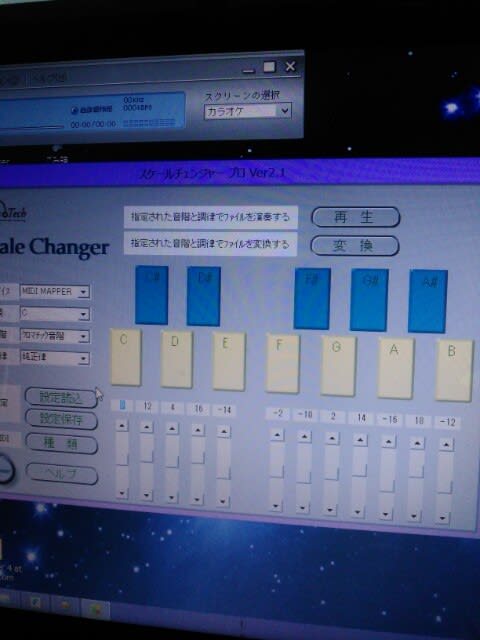Click the C# black piano key
Screen dimensions: 480x640
pyautogui.click(x=151, y=295)
